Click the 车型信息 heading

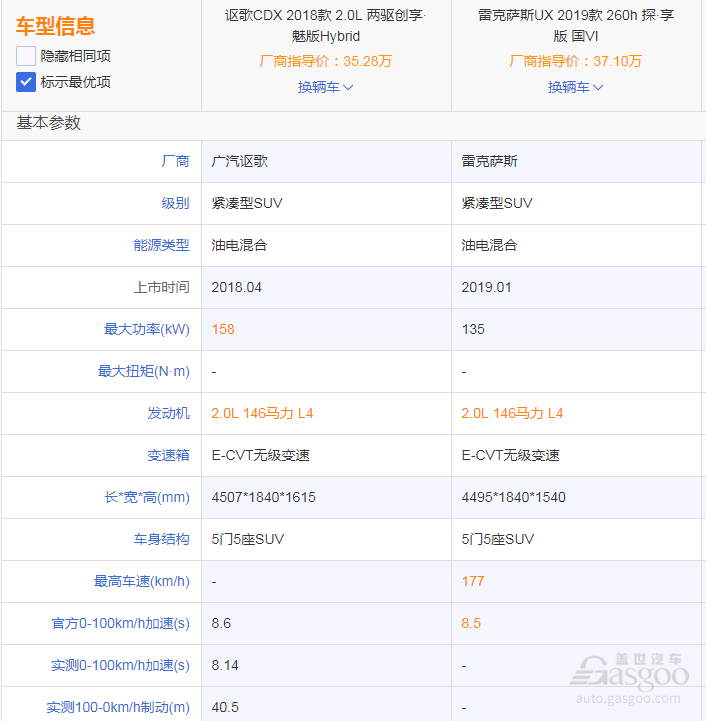pyautogui.click(x=55, y=26)
